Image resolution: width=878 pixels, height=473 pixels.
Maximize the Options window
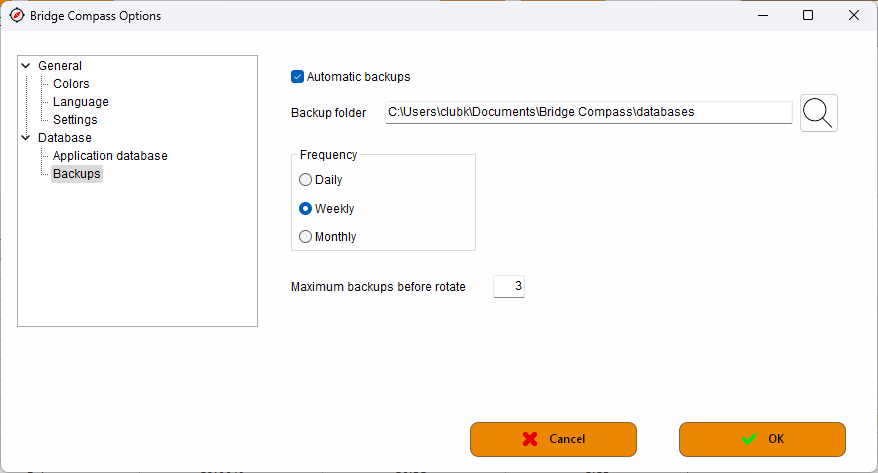pos(807,15)
